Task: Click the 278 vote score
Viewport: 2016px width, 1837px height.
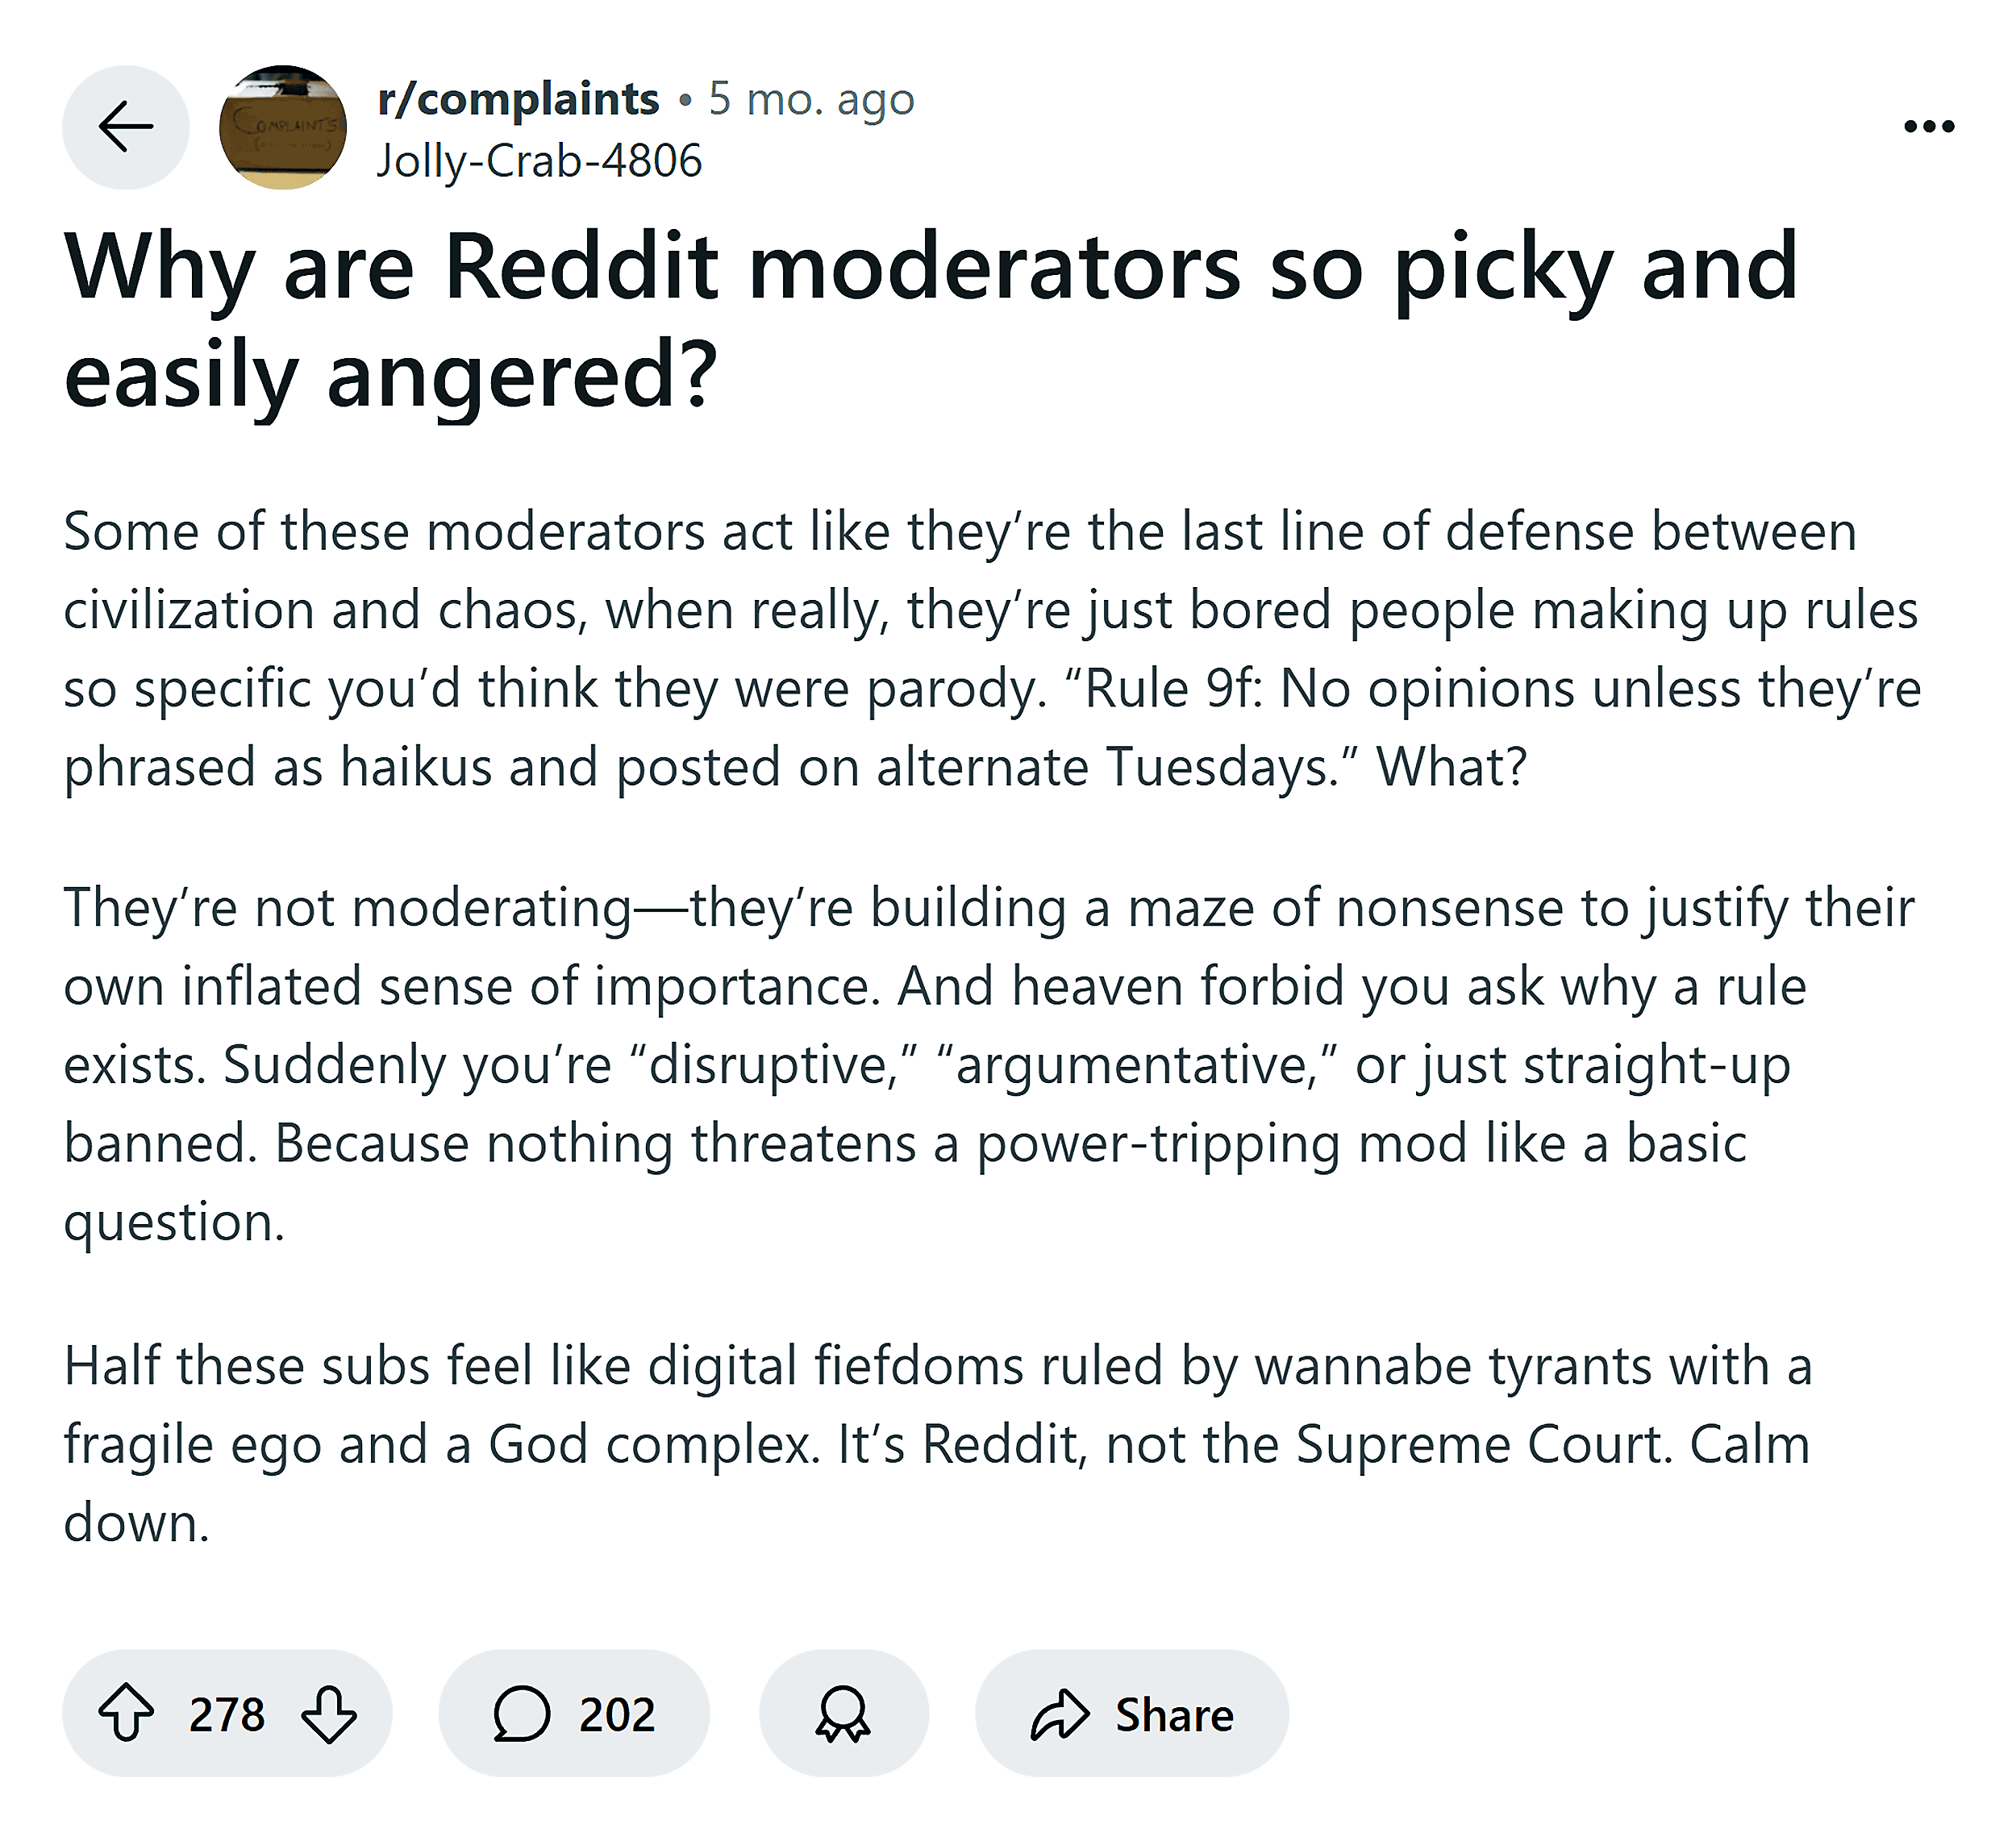Action: click(227, 1714)
